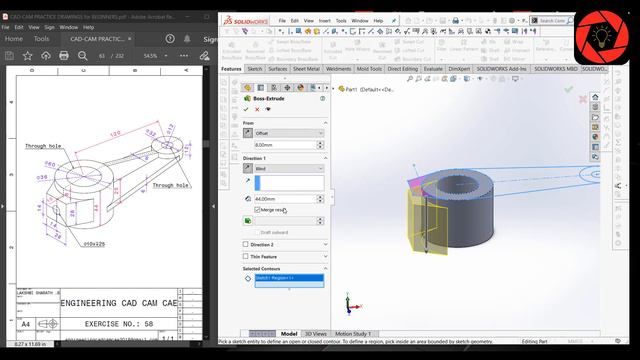
Task: Open the ConfigurationManager tab icon
Action: point(274,88)
